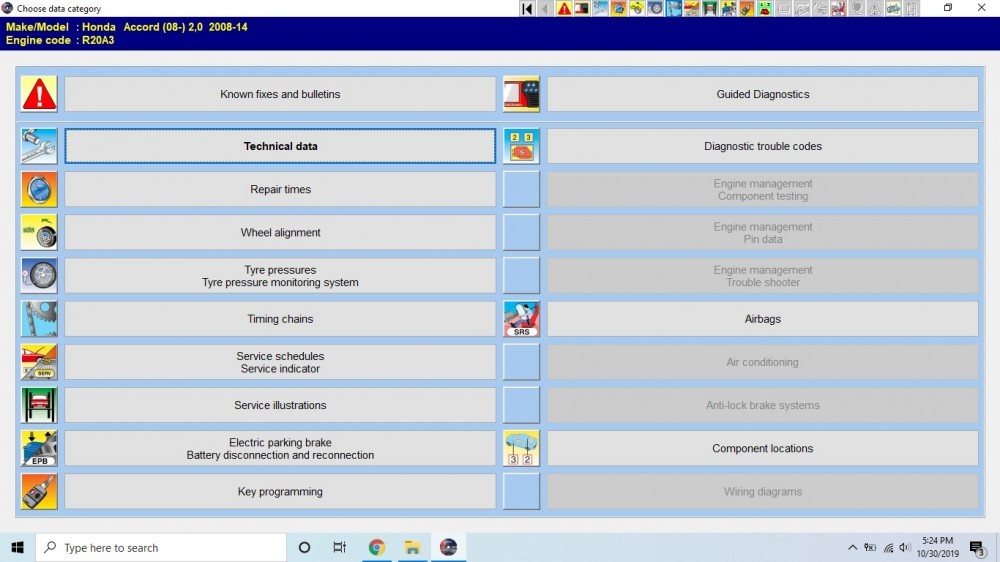This screenshot has width=1000, height=562.
Task: Click the wrench icon beside Technical data
Action: tap(39, 146)
